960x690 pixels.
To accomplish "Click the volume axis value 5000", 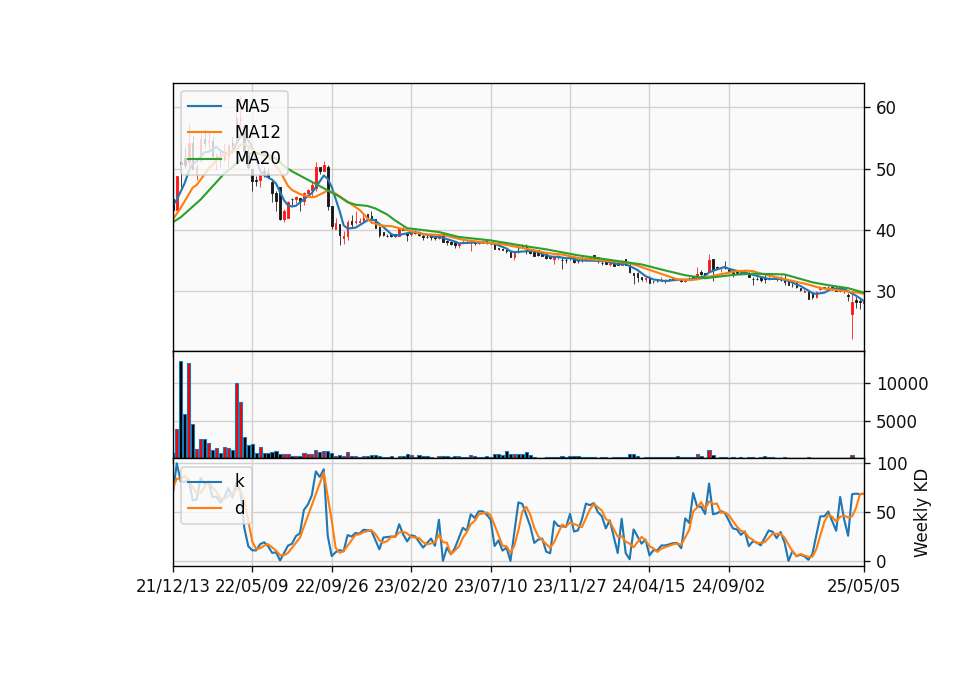I will coord(897,422).
